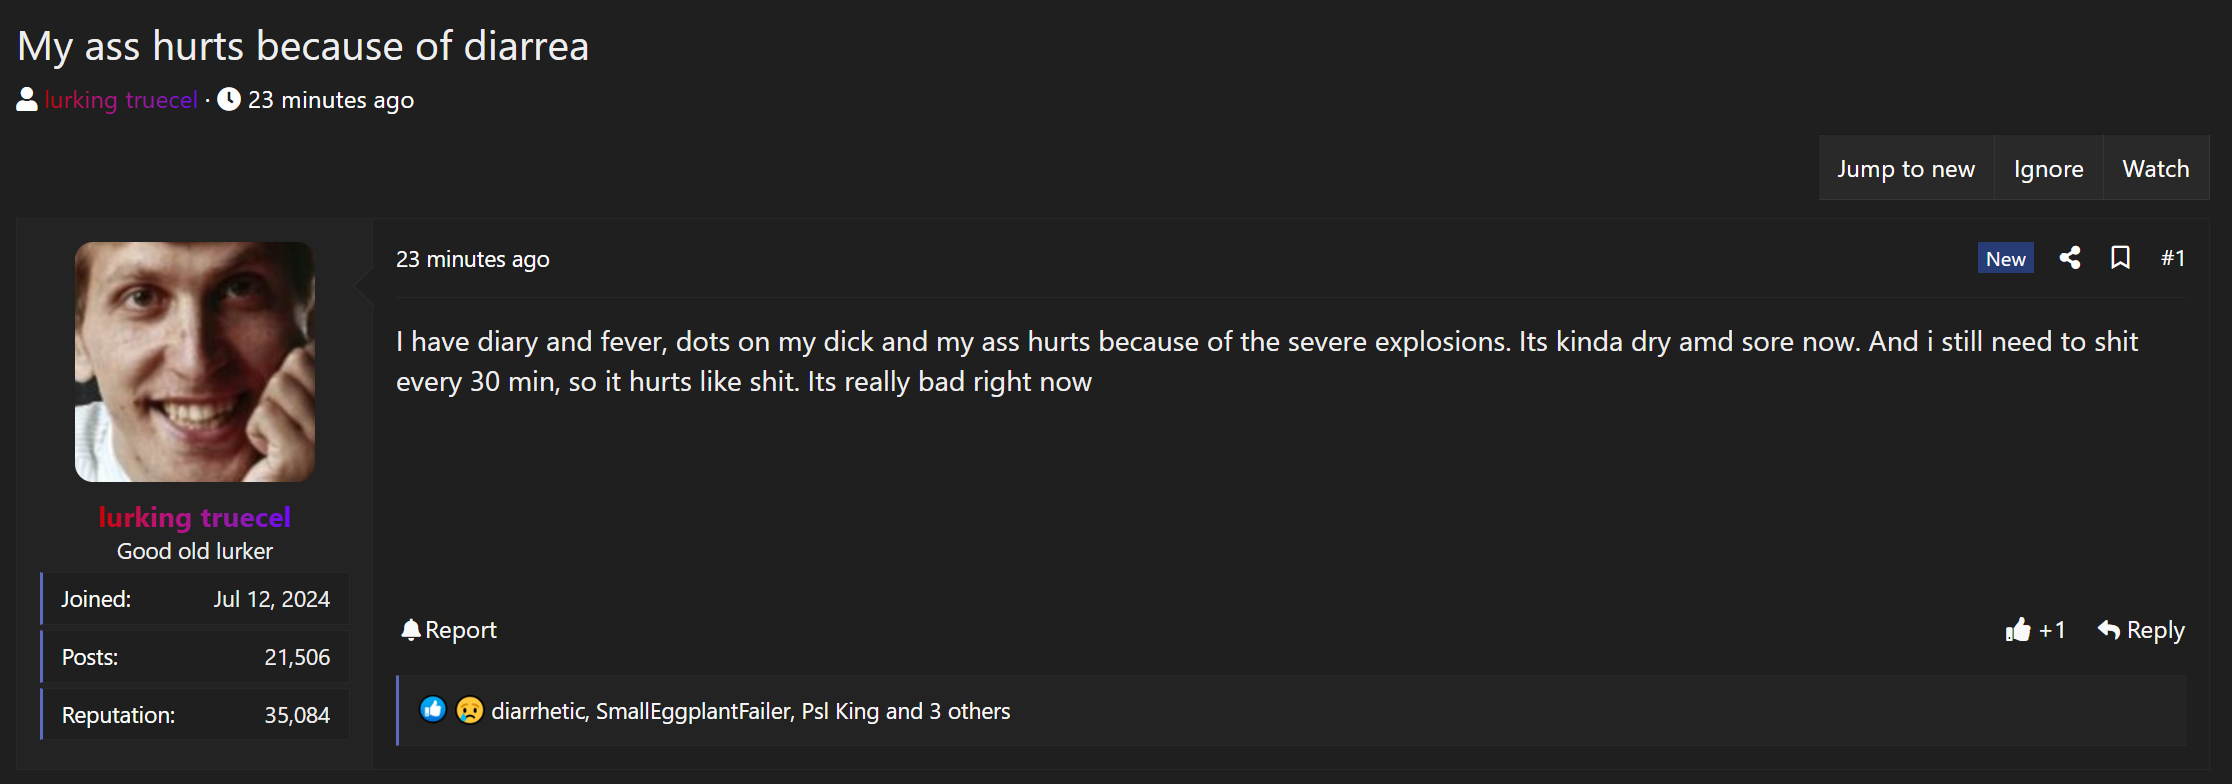
Task: Click the thumbs-up +1 icon
Action: click(2018, 630)
